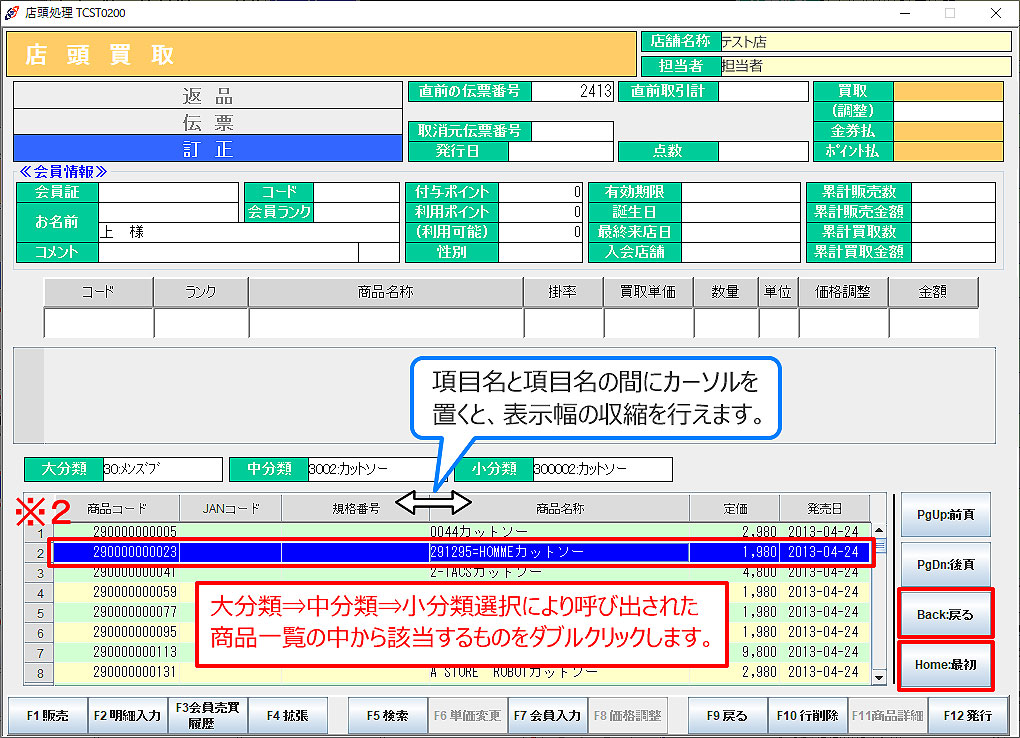Click the 商品コード column header

[117, 508]
